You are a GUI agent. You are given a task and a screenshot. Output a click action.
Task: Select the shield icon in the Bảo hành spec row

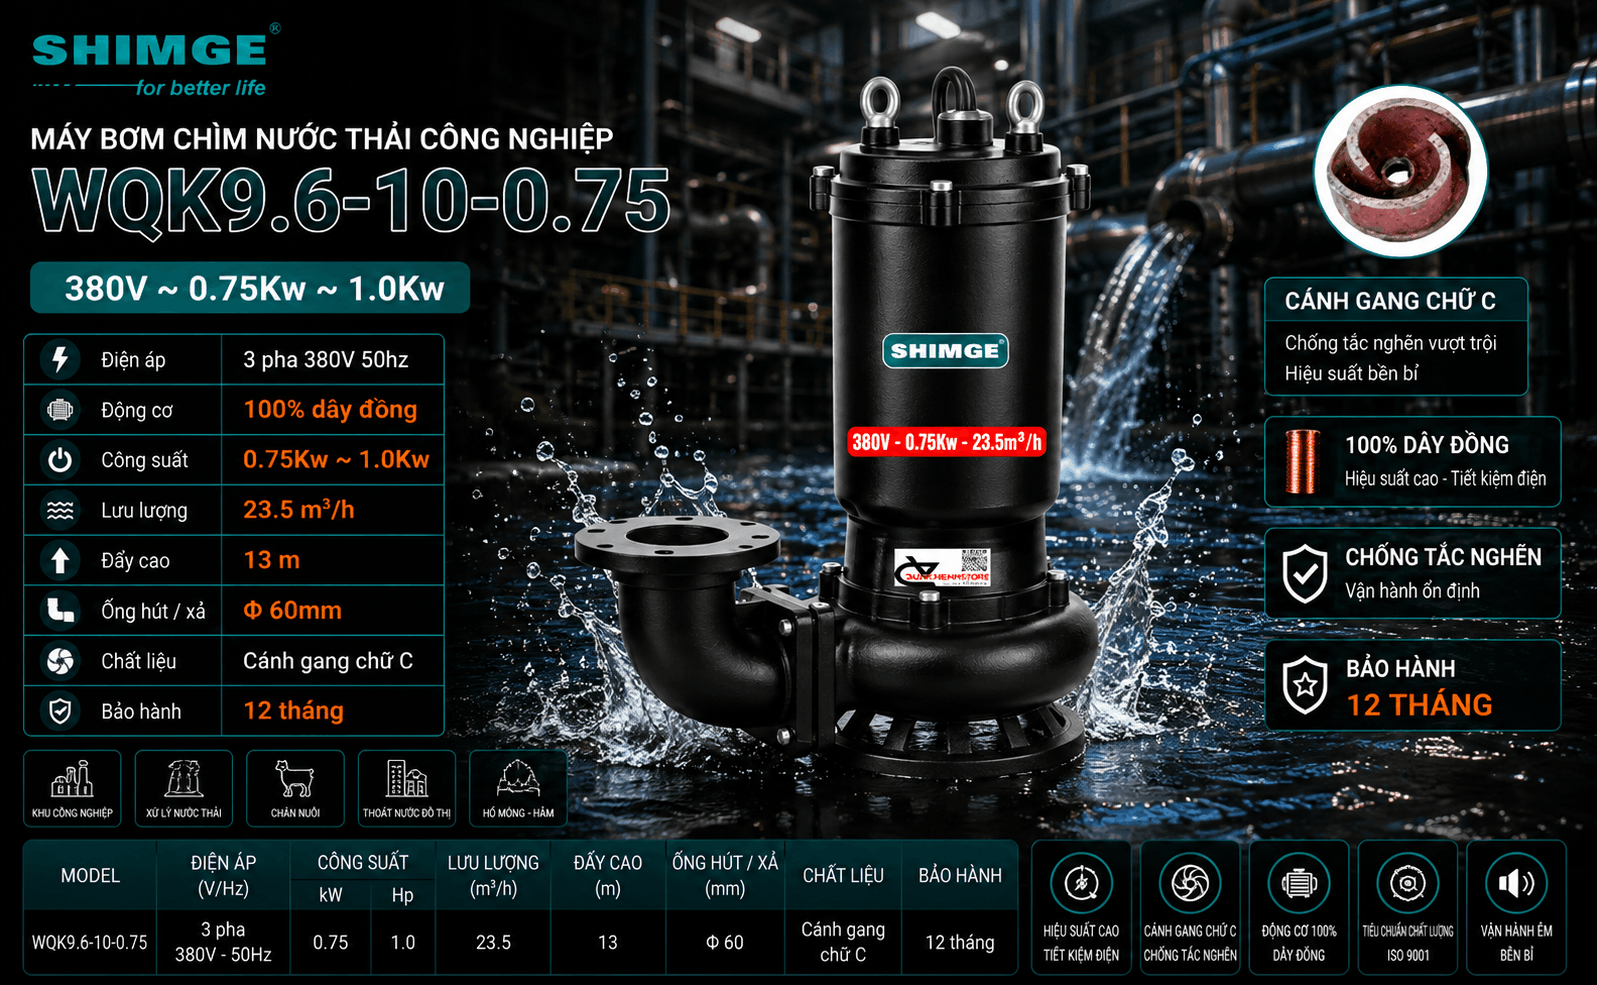(60, 711)
